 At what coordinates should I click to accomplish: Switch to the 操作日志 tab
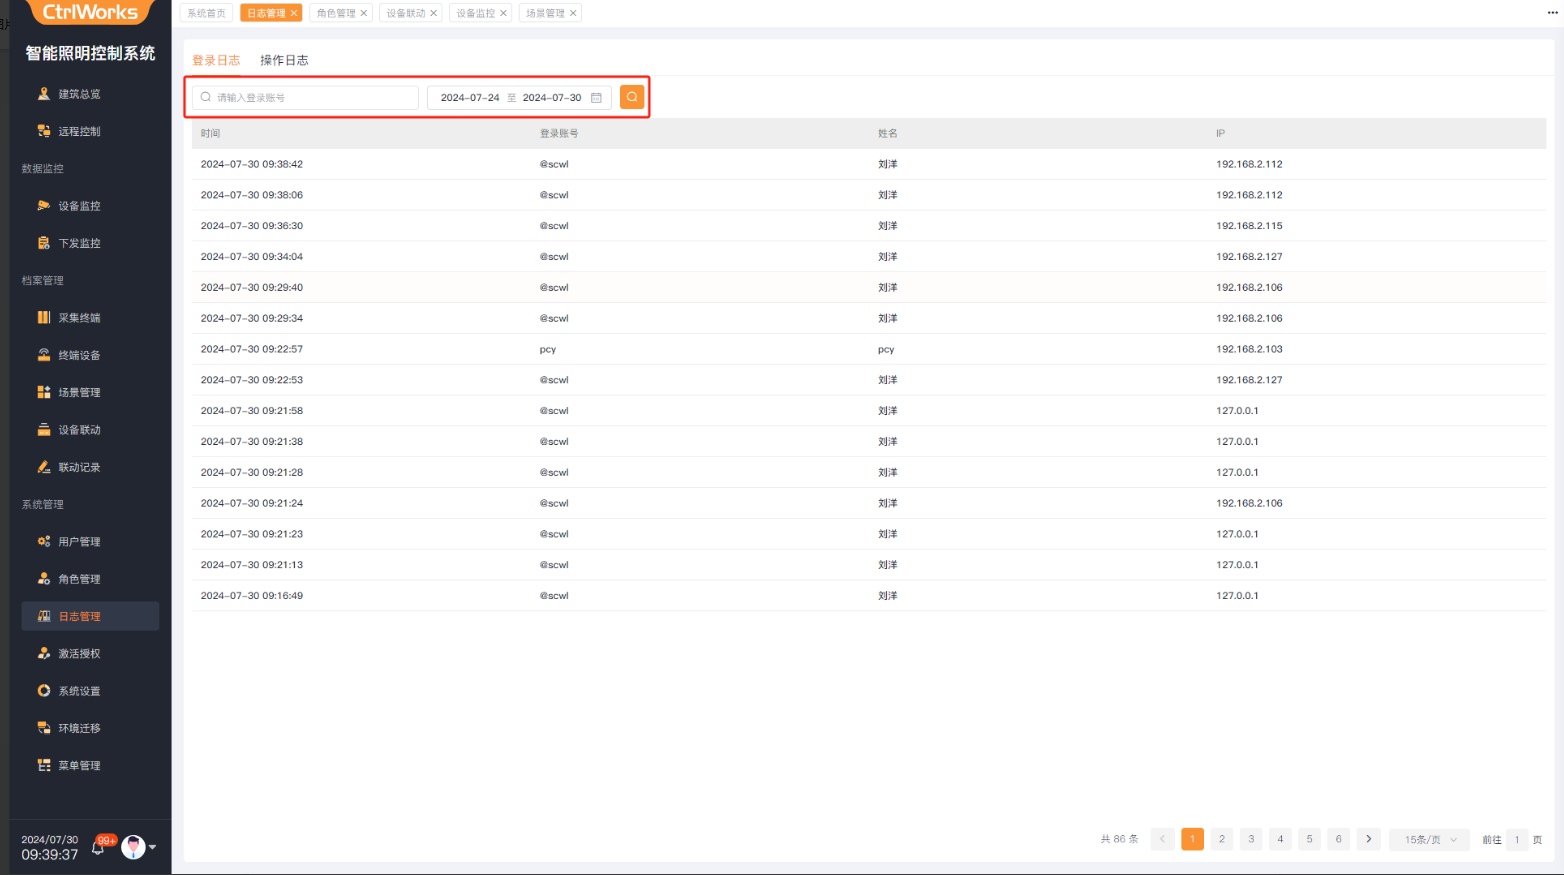(284, 60)
